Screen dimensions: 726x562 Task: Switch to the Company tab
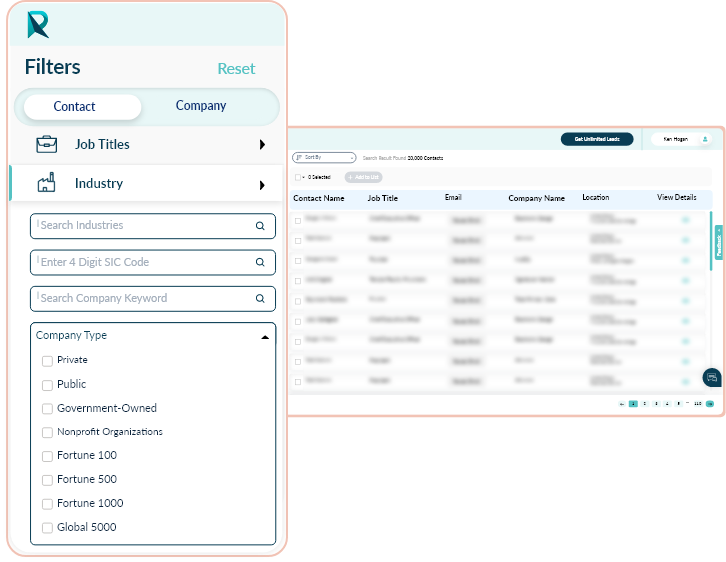pos(201,106)
